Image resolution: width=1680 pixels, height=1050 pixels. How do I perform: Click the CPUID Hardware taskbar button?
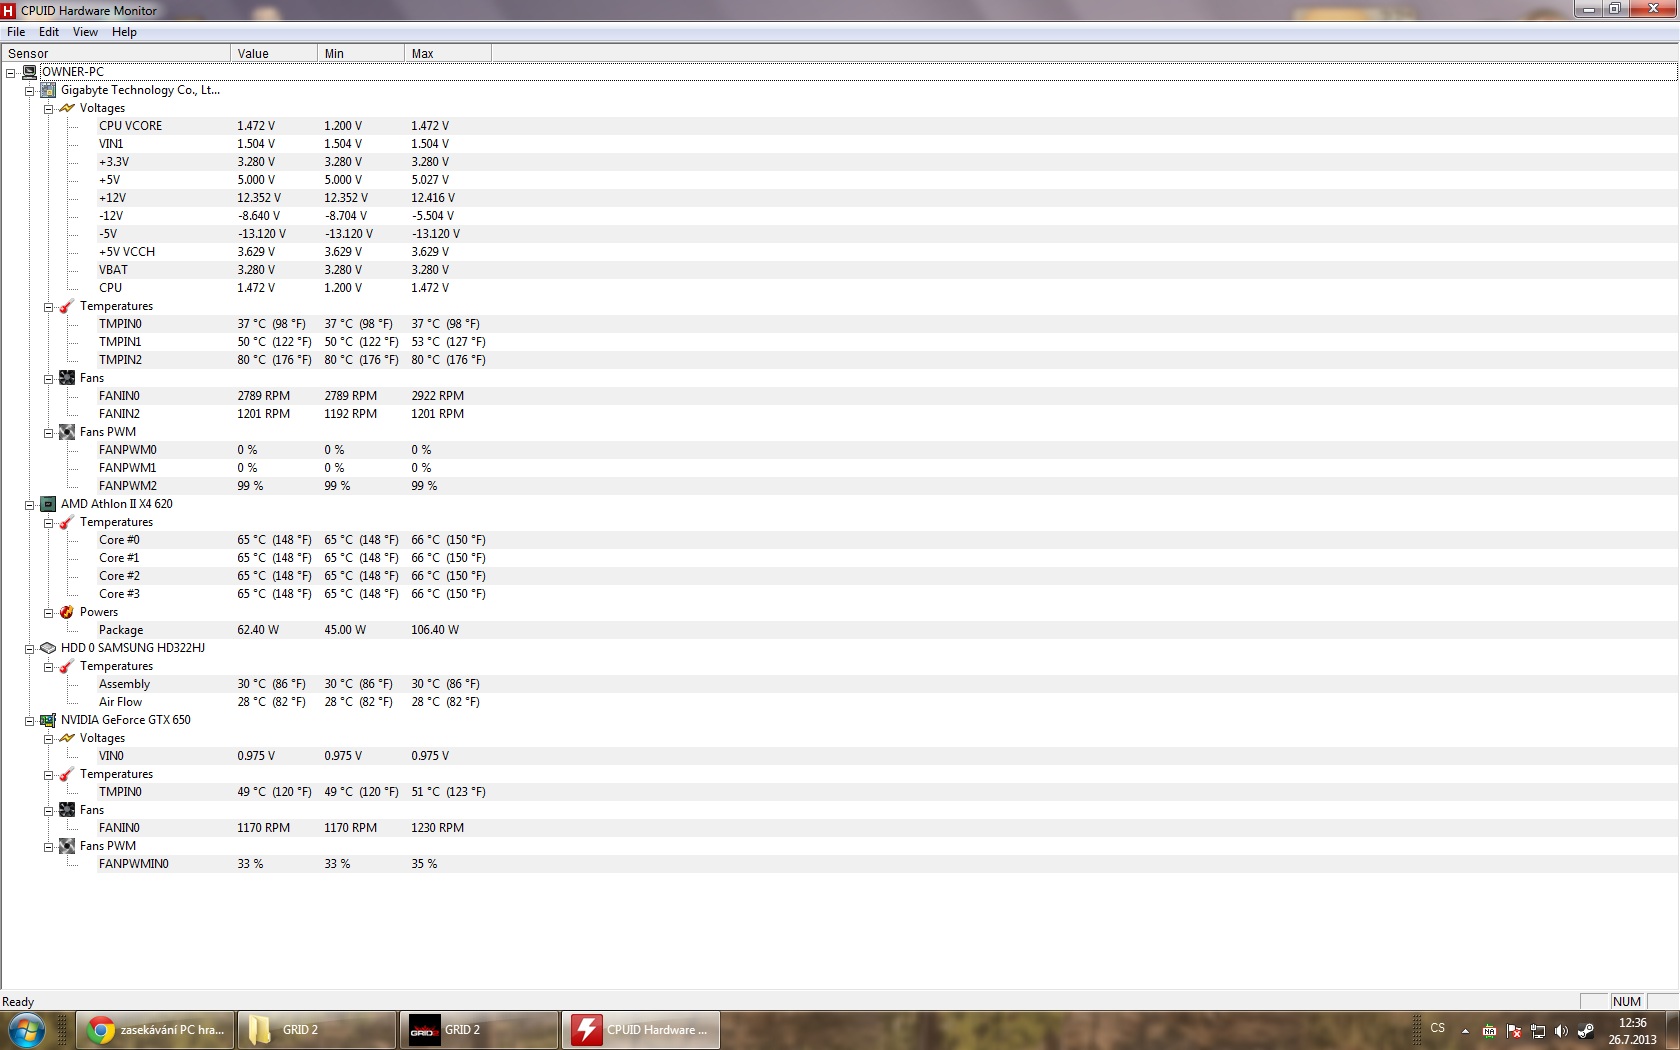[641, 1030]
